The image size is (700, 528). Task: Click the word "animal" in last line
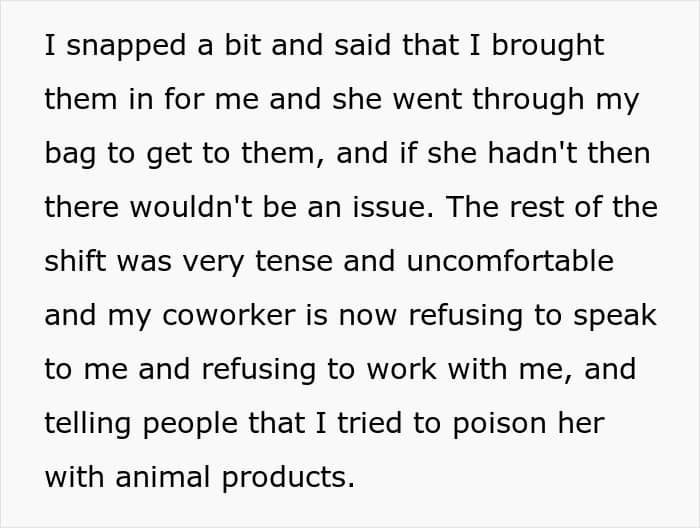point(162,477)
